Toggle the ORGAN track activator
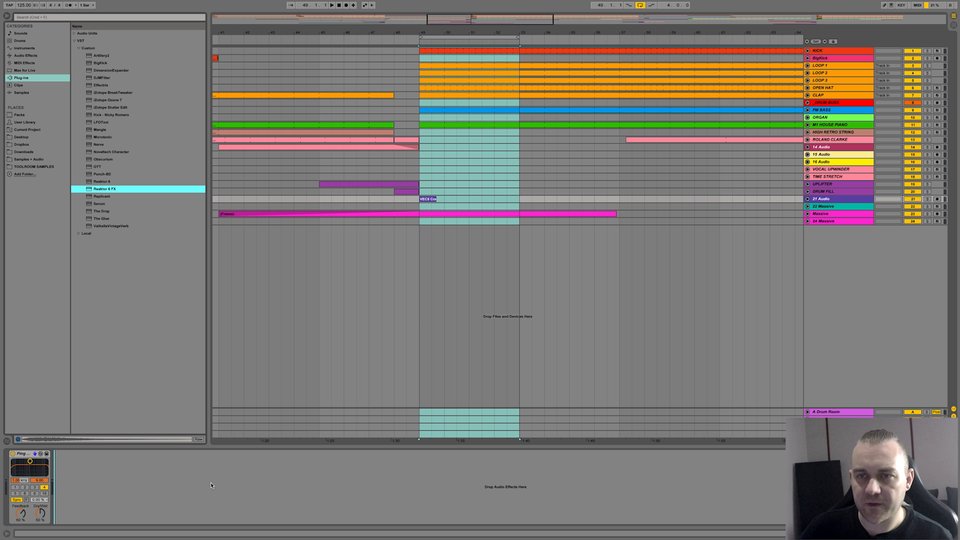 click(x=912, y=117)
